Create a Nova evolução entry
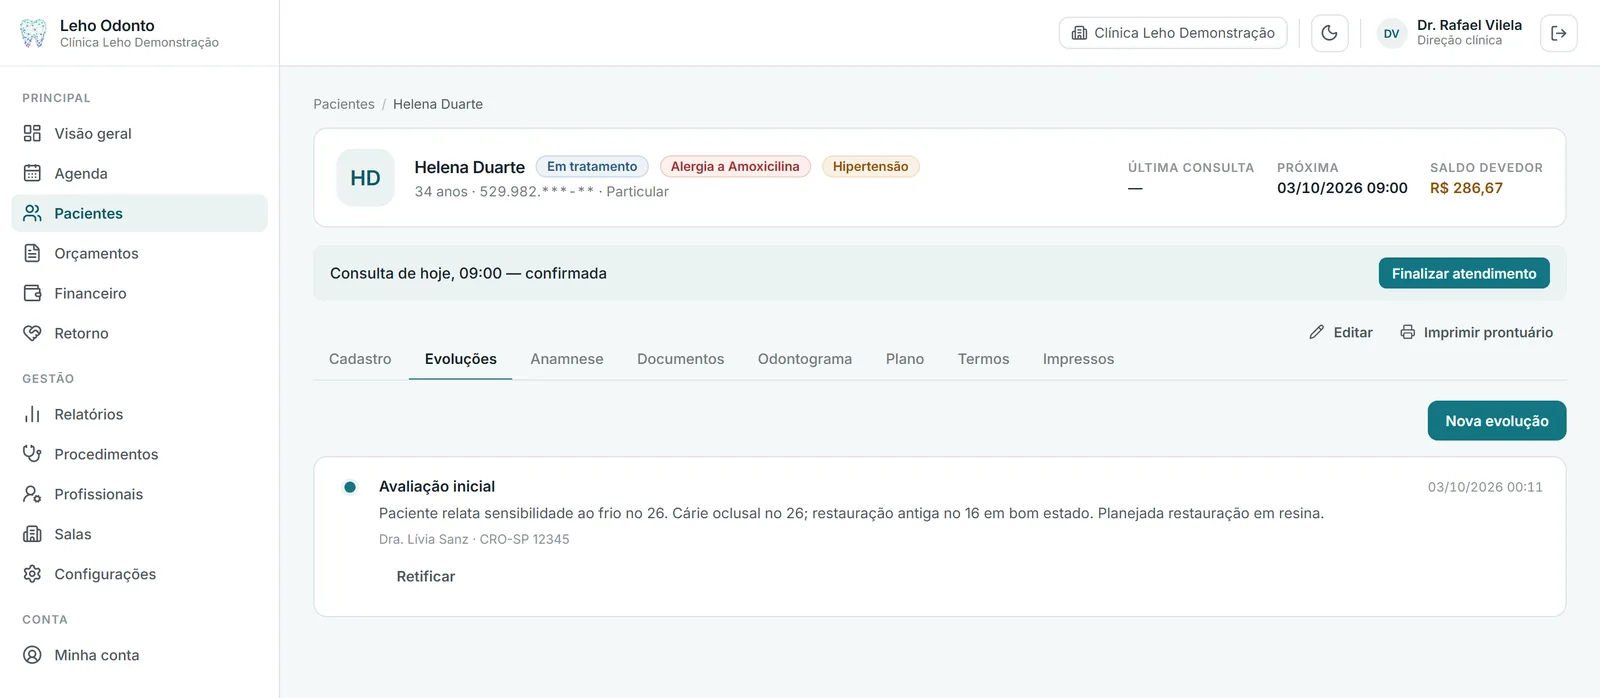The height and width of the screenshot is (698, 1600). [x=1497, y=421]
